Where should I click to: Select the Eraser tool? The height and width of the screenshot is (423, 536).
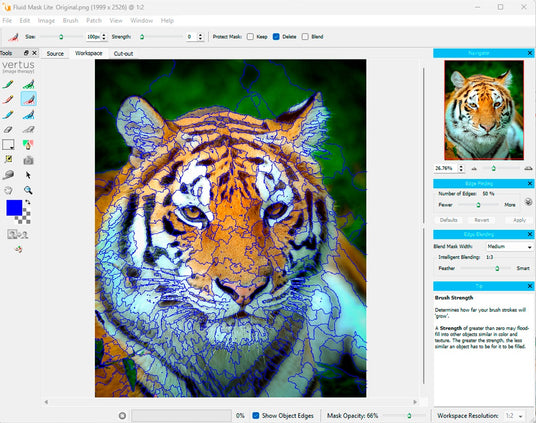click(8, 130)
